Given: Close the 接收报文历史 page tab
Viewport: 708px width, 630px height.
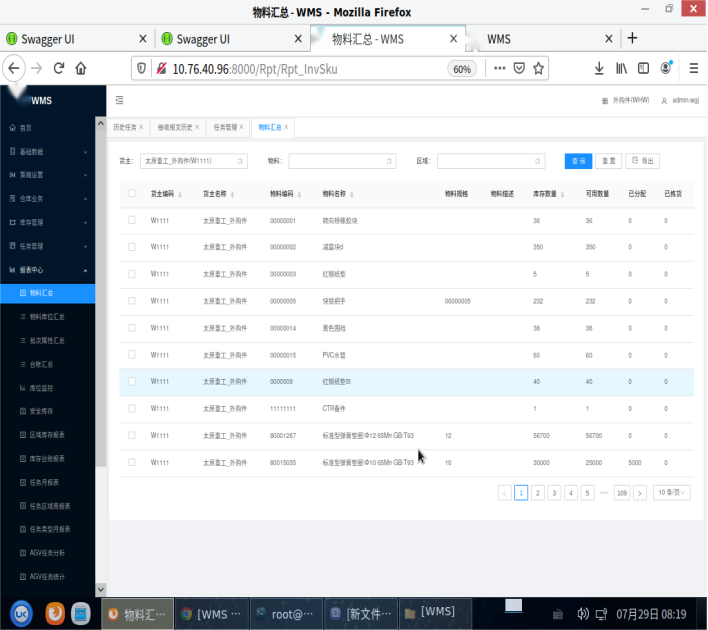Looking at the screenshot, I should point(197,127).
